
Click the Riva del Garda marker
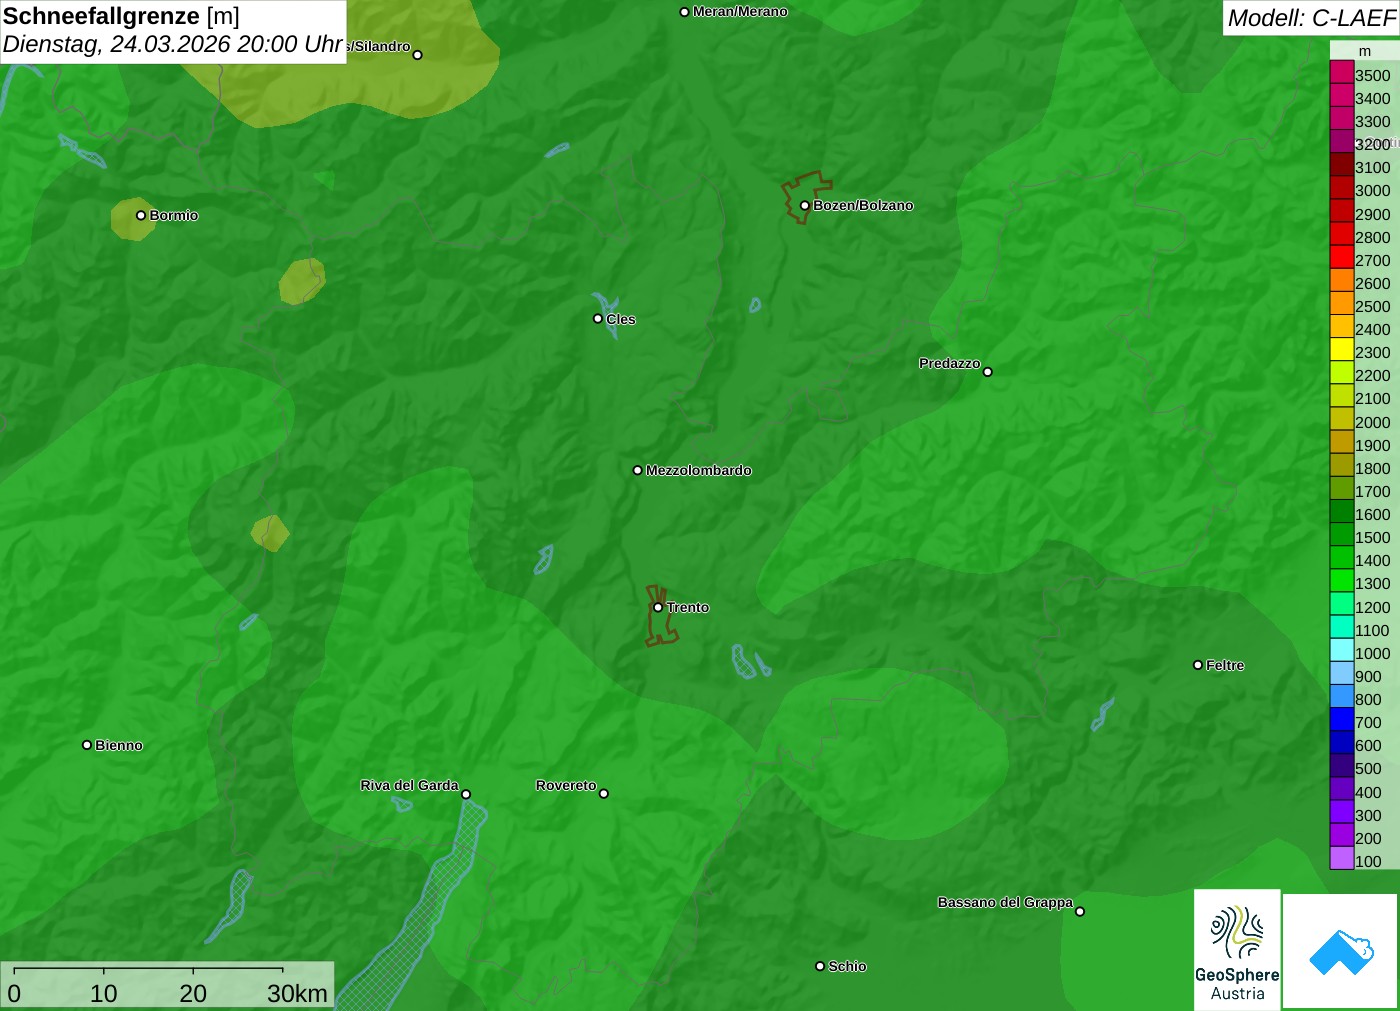(466, 795)
